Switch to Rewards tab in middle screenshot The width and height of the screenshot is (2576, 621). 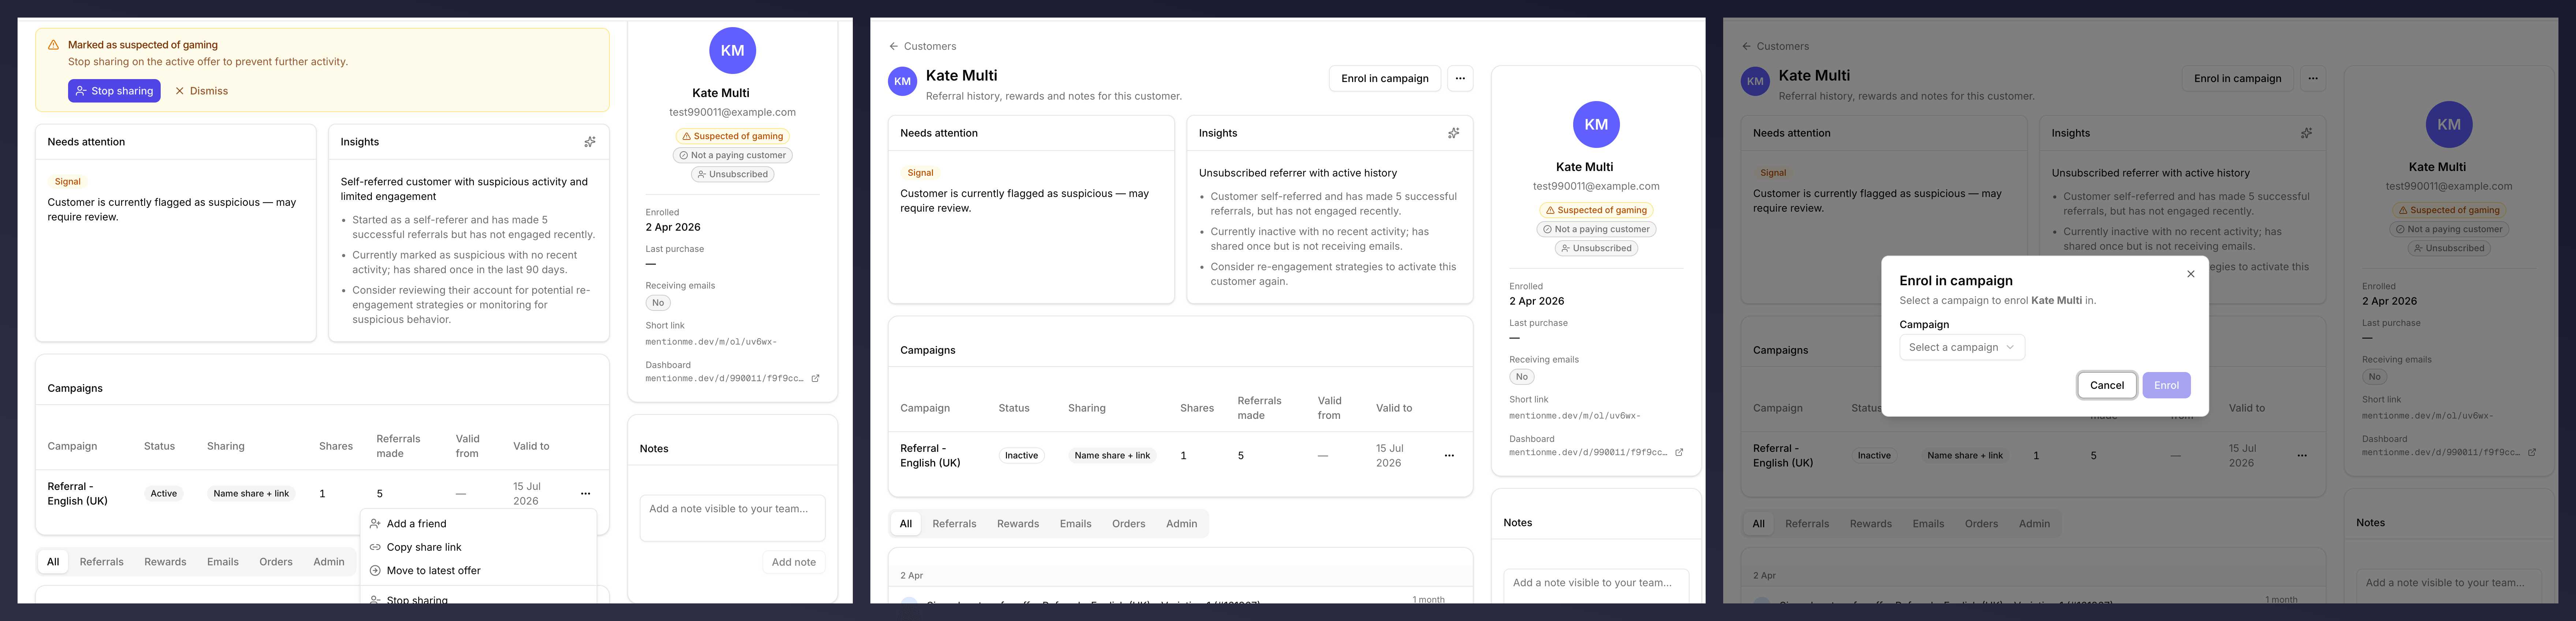(1018, 524)
